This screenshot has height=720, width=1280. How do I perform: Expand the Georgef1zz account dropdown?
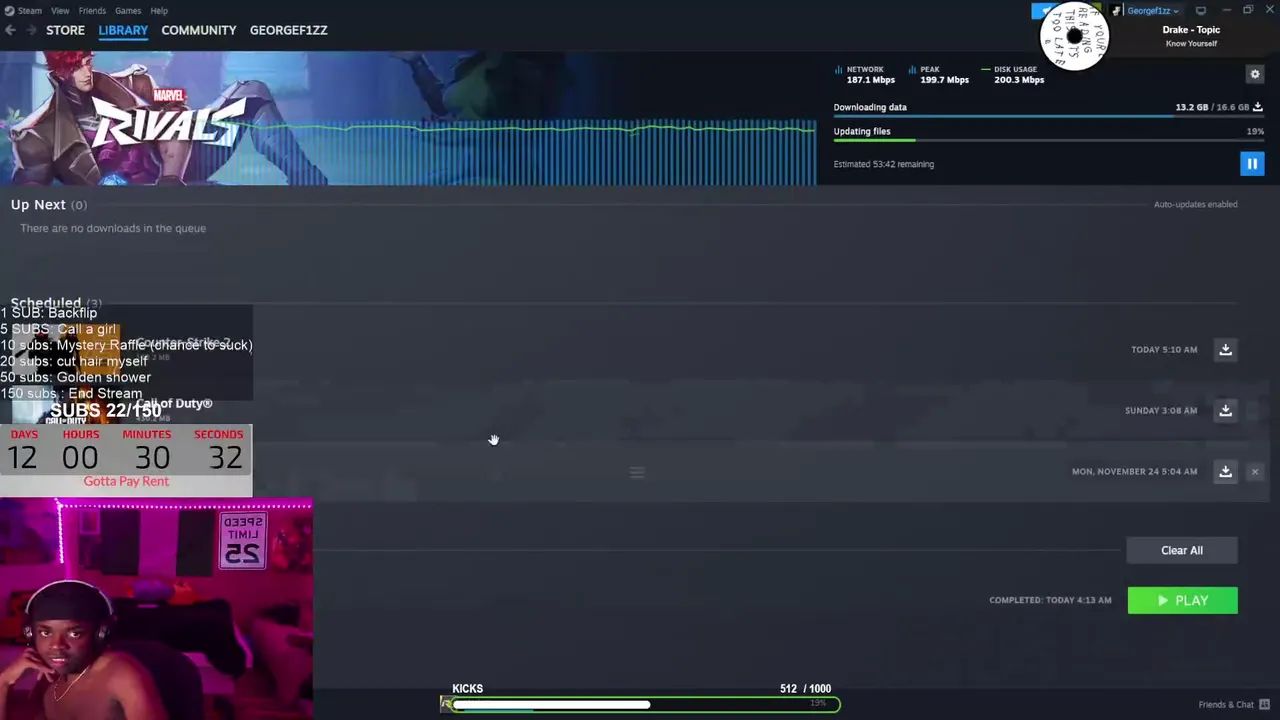pyautogui.click(x=1153, y=10)
